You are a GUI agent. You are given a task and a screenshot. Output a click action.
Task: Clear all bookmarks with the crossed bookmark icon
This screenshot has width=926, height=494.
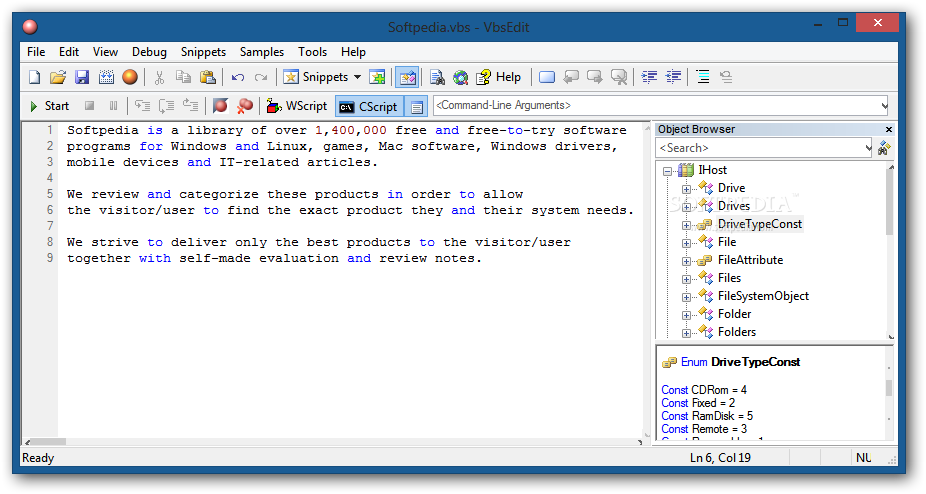coord(619,77)
